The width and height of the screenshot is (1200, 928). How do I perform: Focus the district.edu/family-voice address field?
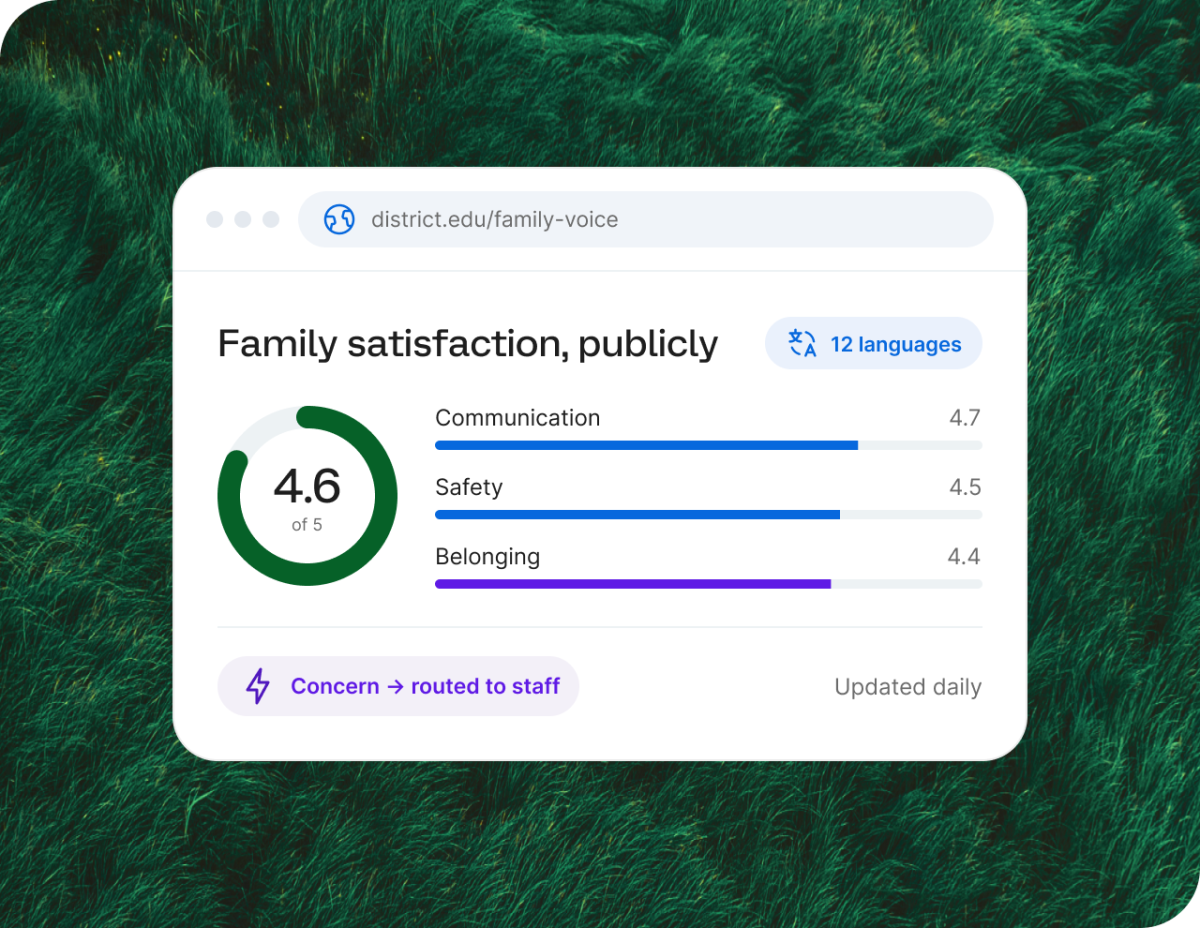(x=645, y=219)
